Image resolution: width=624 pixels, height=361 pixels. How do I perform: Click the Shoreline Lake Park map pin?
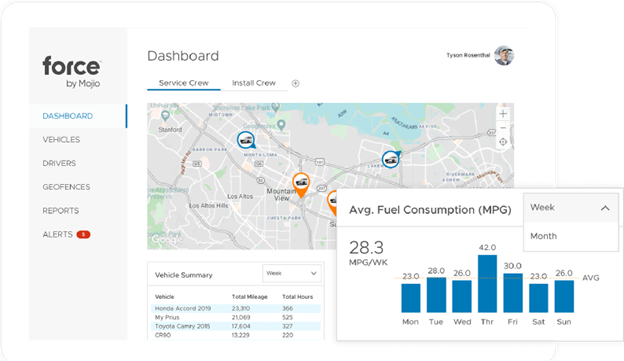[275, 107]
